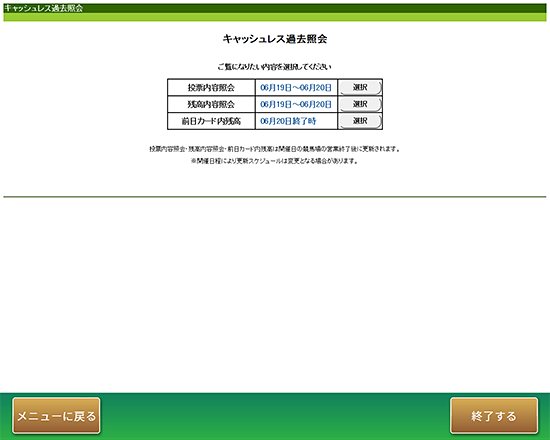Click the キャッシュレス過去照会 title bar text
This screenshot has height=440, width=550.
43,8
